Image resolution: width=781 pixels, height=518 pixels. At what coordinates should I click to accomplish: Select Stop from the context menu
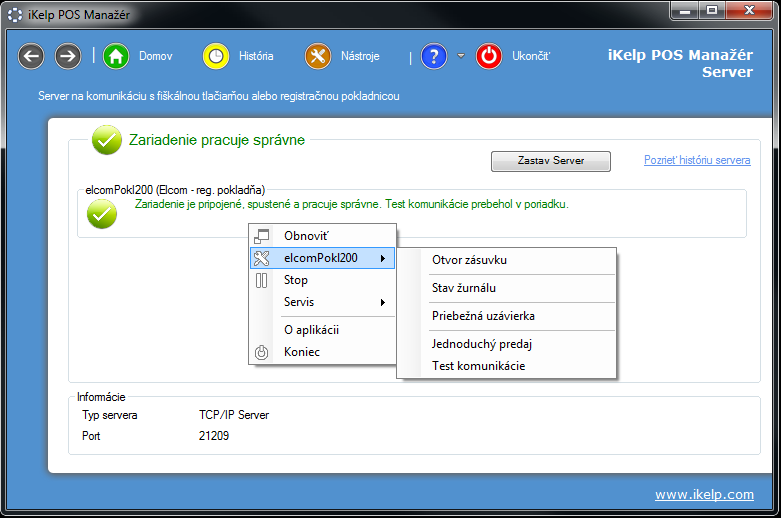click(x=296, y=280)
